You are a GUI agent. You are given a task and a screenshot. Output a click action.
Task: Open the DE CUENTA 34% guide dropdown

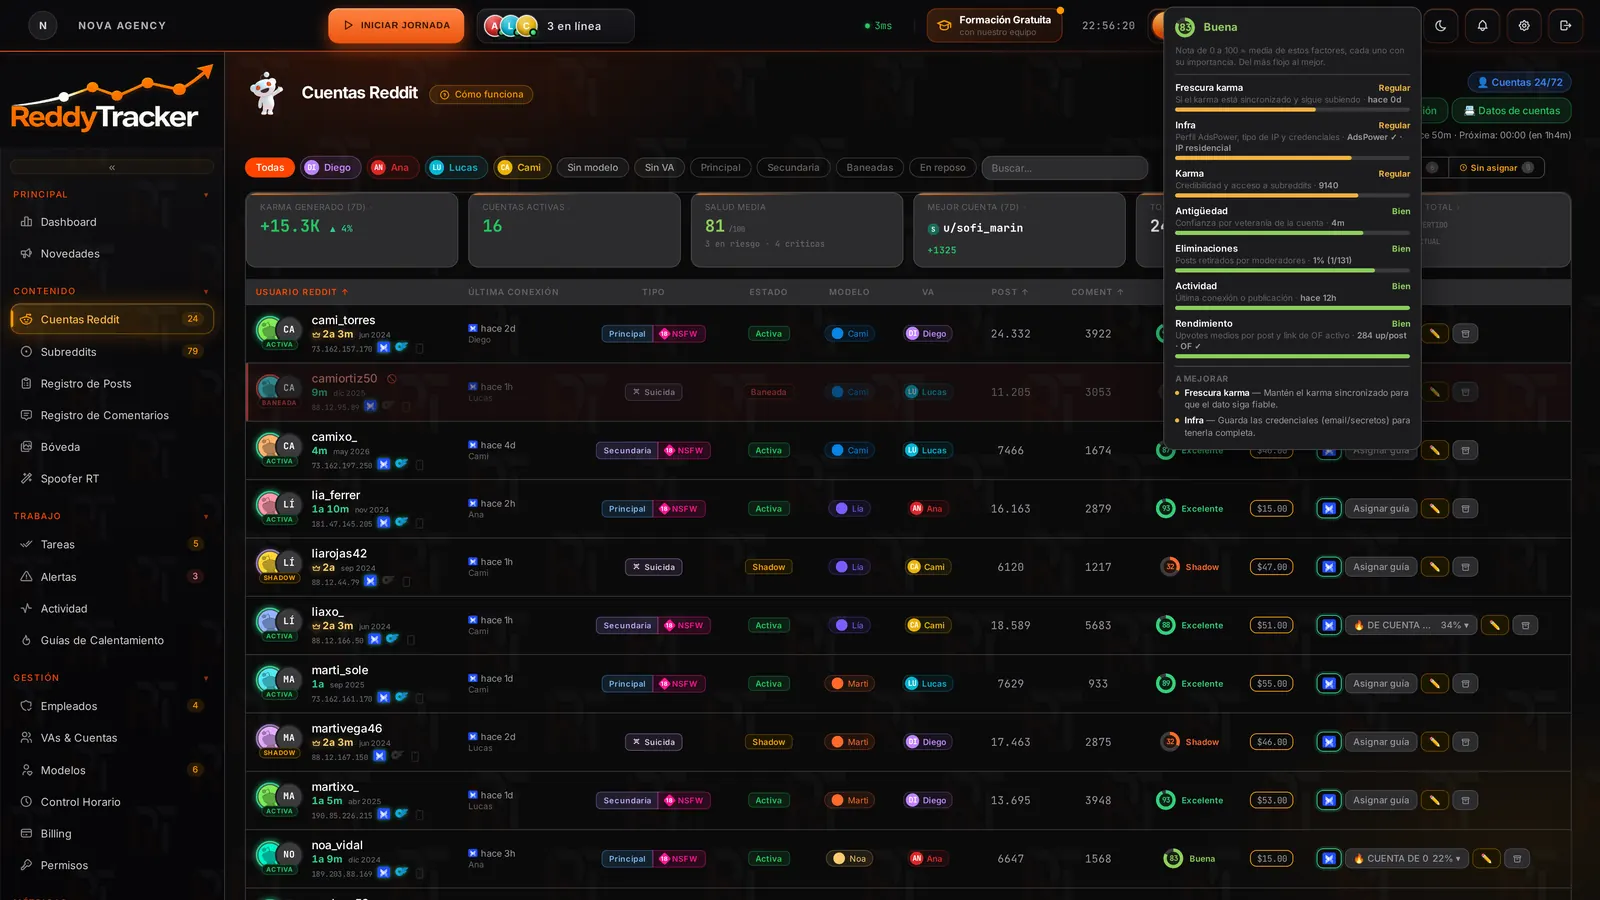(1410, 626)
